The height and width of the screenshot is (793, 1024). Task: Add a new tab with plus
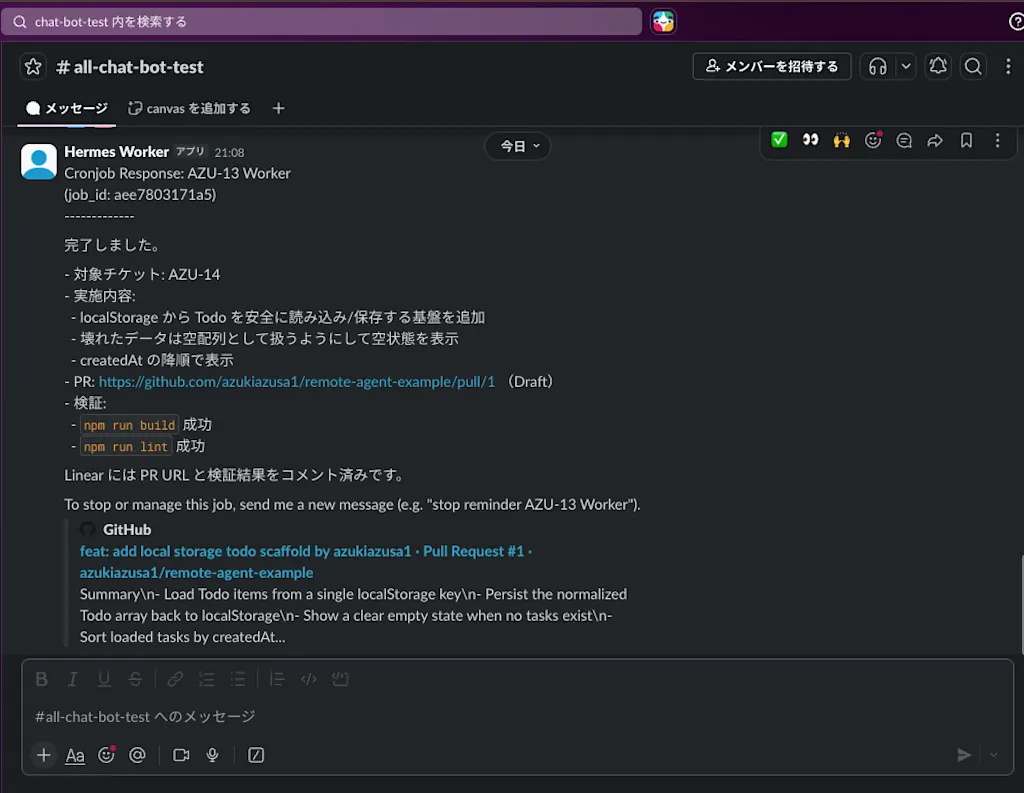coord(278,108)
